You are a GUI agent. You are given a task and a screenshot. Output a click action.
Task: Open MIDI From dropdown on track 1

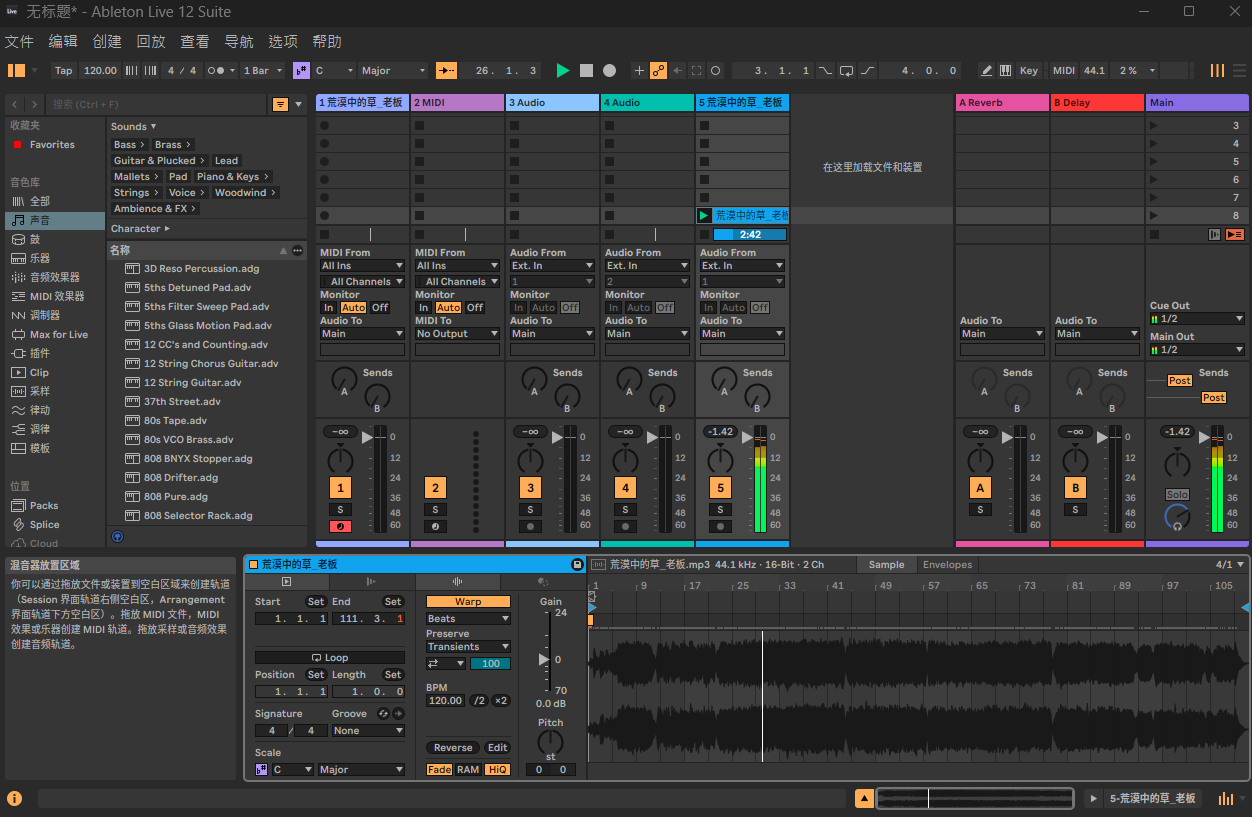click(362, 266)
